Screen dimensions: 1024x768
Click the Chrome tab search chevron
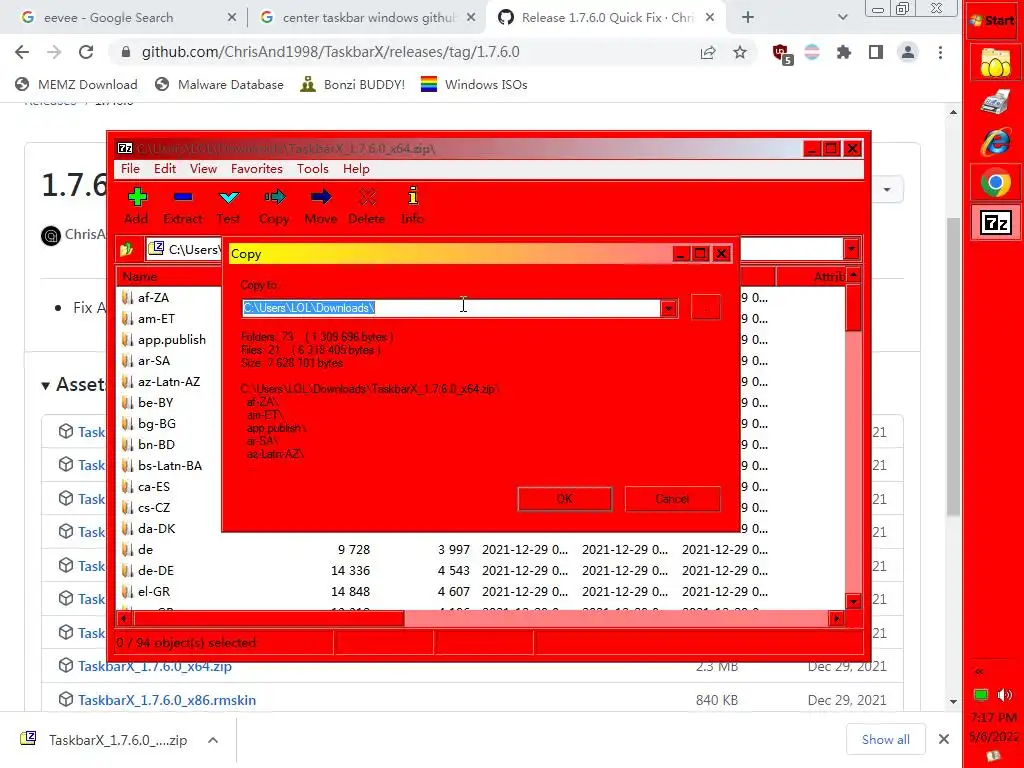[842, 18]
